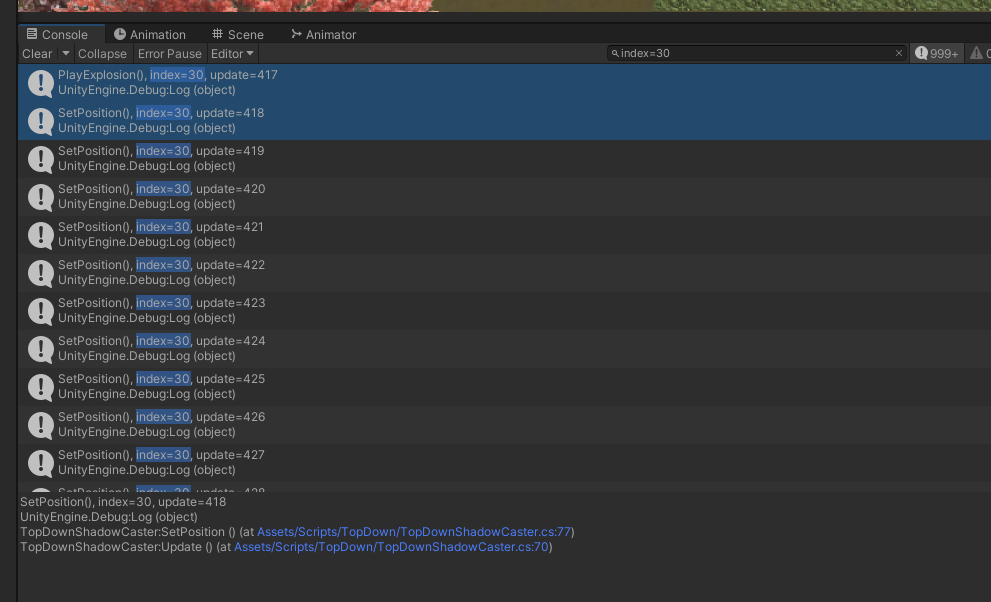Clear the search text with X icon
The width and height of the screenshot is (991, 602).
(898, 54)
